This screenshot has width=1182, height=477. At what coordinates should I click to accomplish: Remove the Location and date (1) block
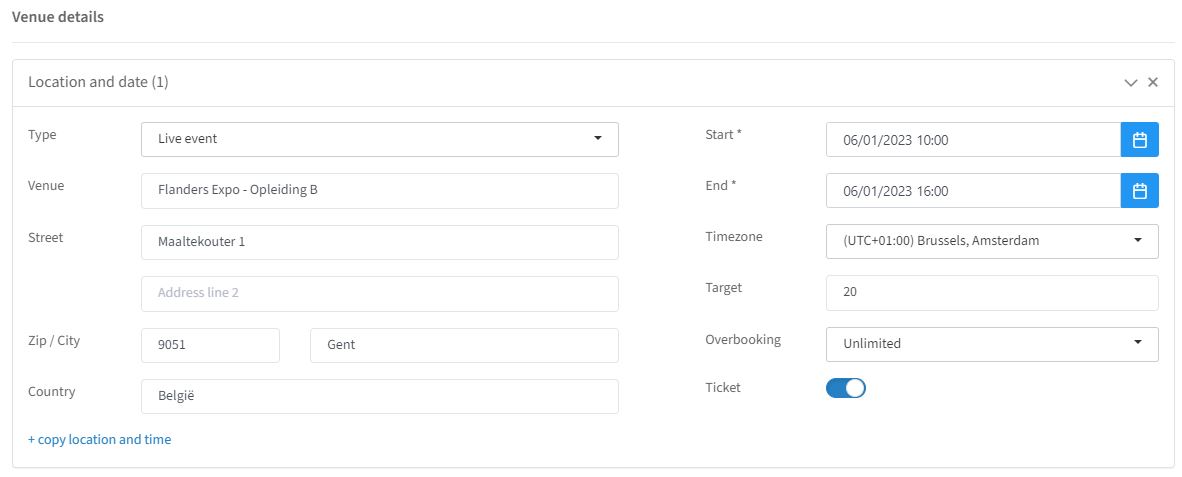point(1153,83)
